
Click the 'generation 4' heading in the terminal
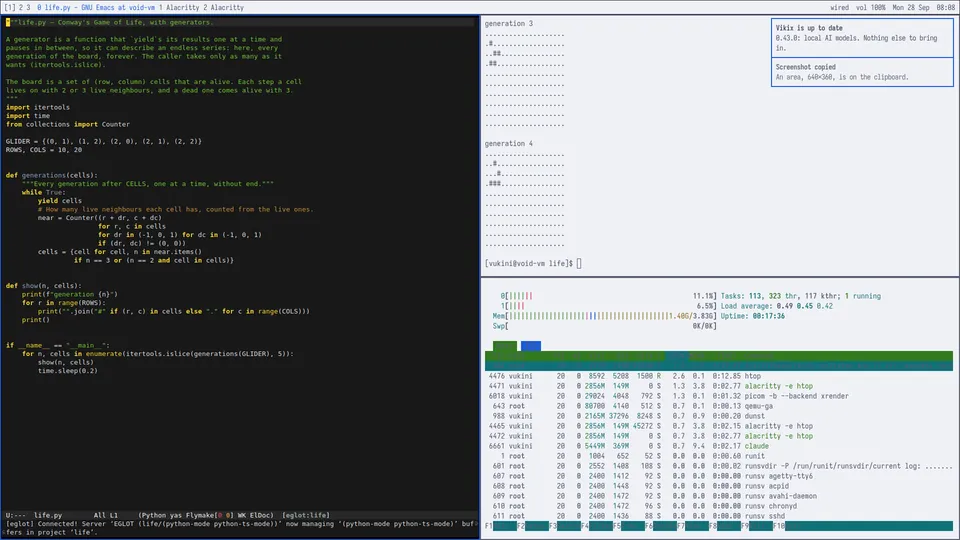coord(509,143)
